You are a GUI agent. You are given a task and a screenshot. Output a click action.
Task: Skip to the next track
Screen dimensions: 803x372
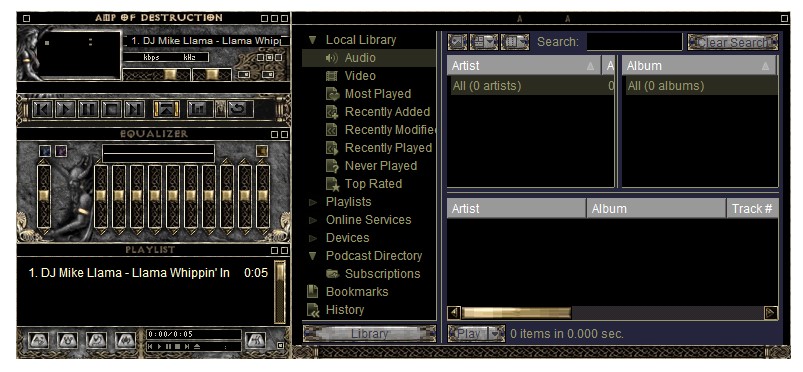click(133, 109)
